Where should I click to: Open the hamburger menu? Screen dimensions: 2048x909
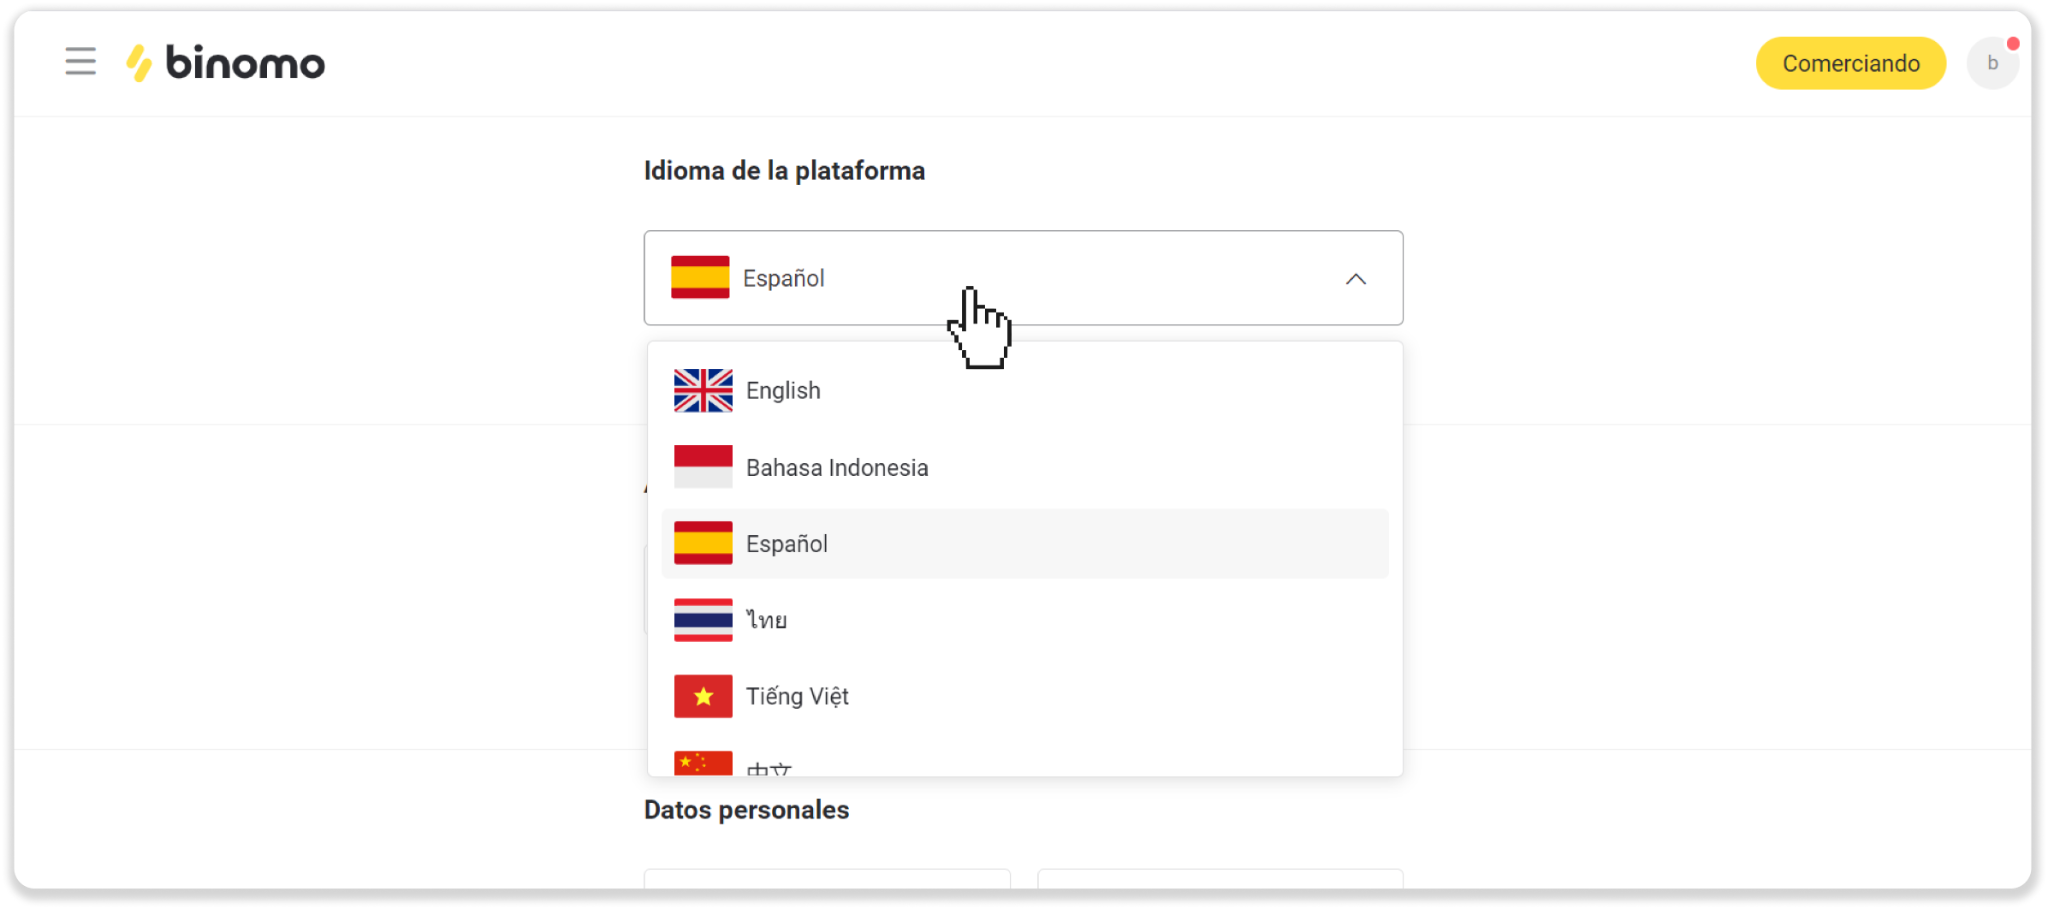(x=80, y=62)
